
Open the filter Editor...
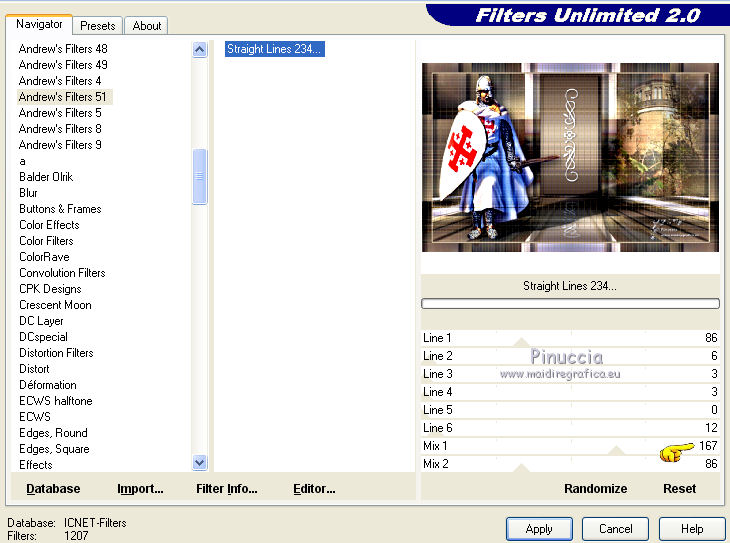[x=314, y=489]
